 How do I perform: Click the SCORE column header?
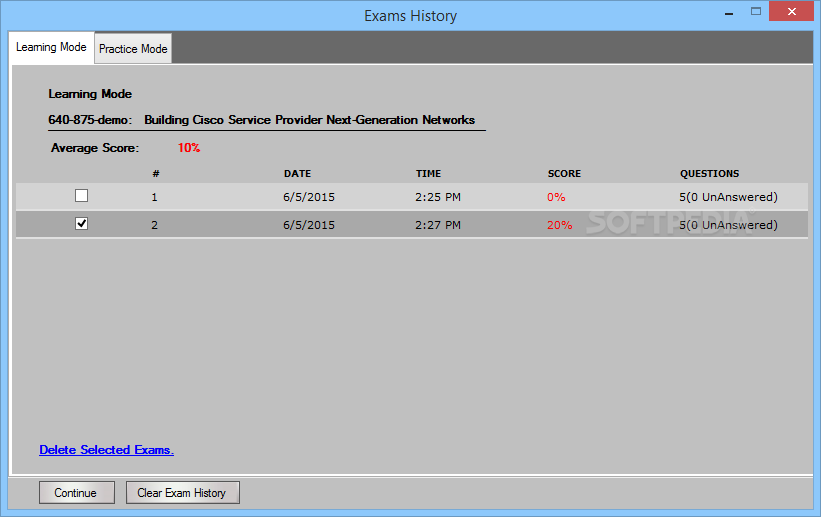click(x=564, y=173)
